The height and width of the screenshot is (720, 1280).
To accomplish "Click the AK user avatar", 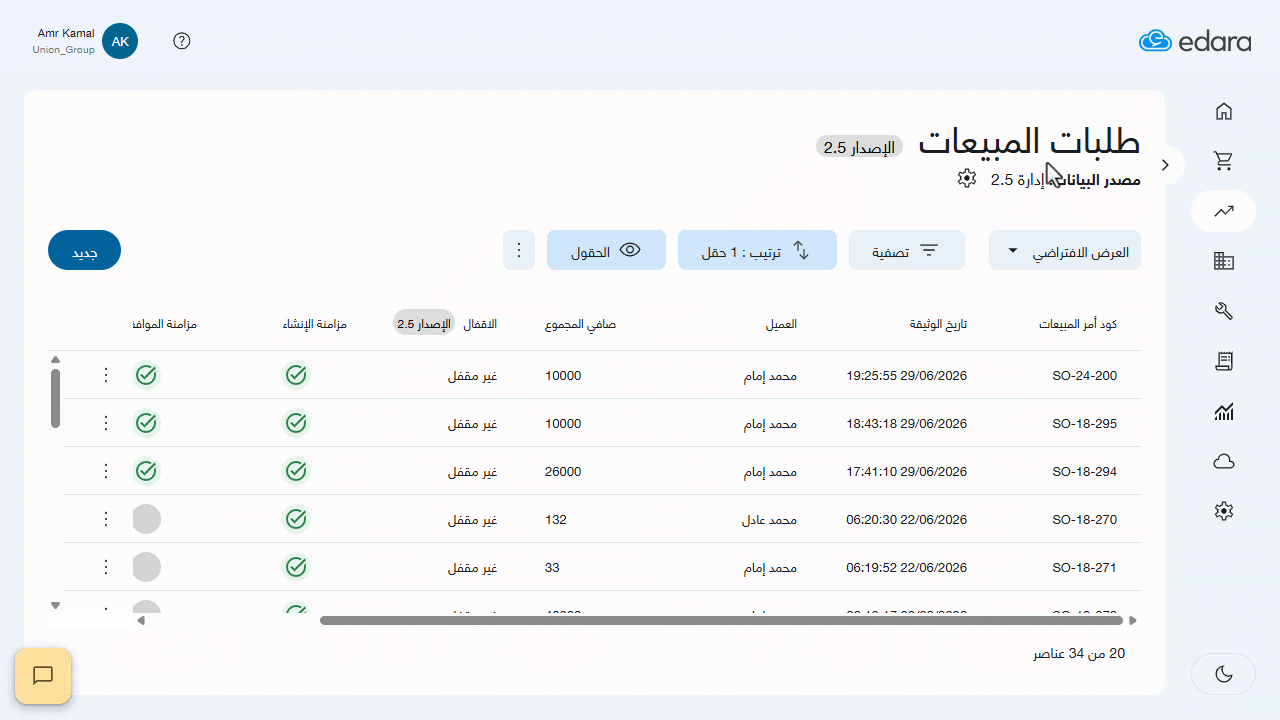I will pos(120,41).
